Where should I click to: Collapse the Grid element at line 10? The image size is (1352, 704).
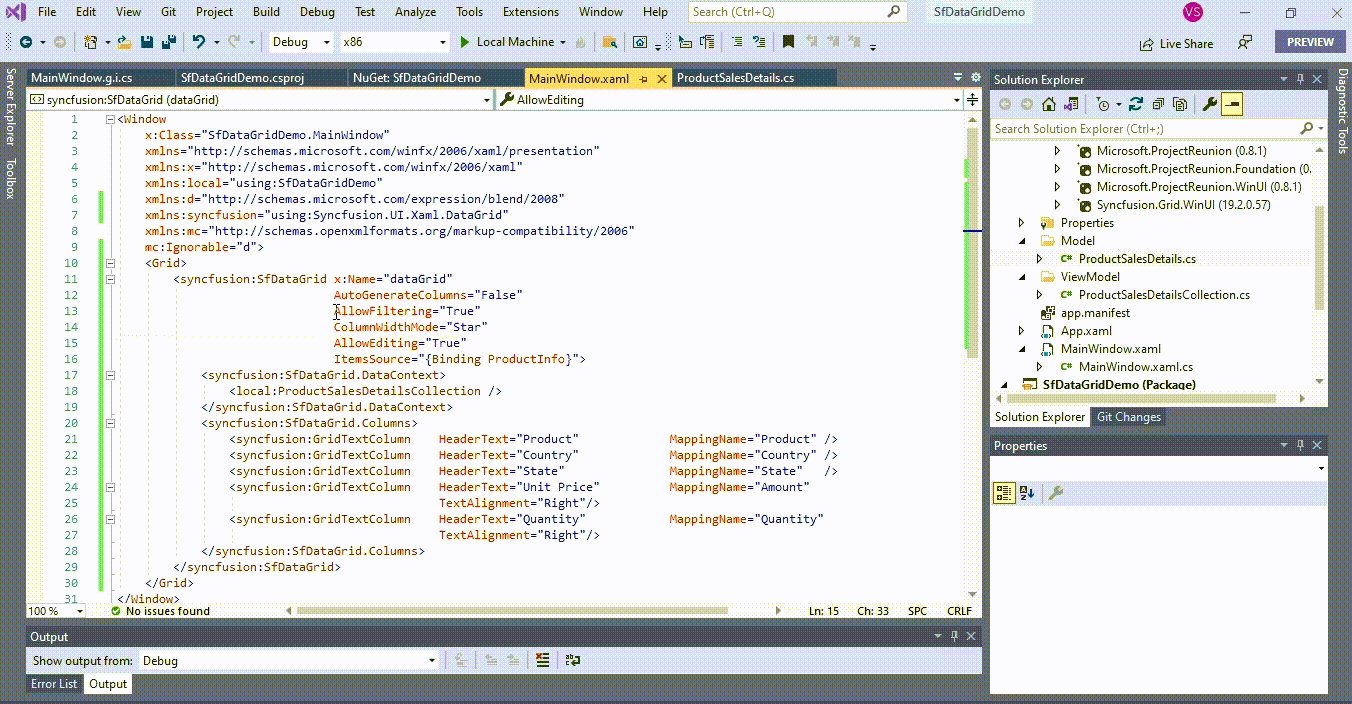[x=110, y=263]
